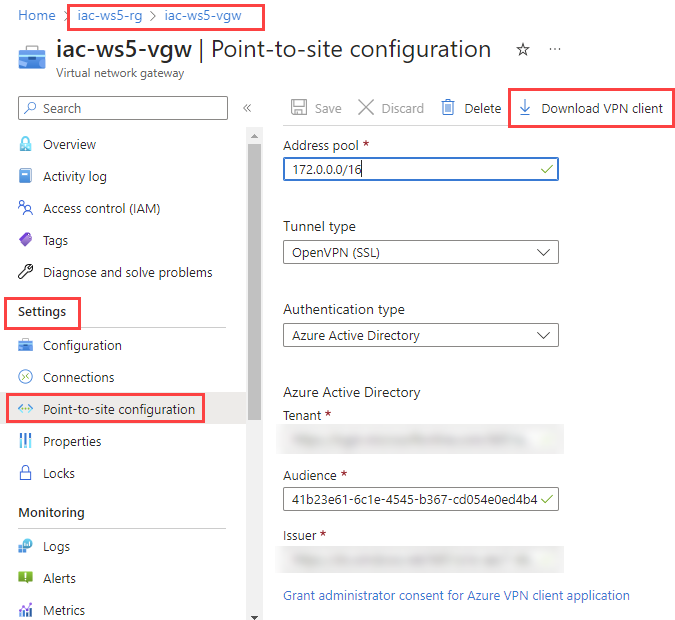Click the Discard button label
Viewport: 675px width, 620px height.
tap(403, 108)
